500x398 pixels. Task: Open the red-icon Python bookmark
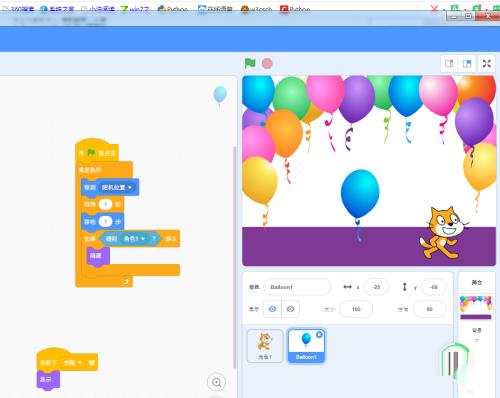coord(295,9)
